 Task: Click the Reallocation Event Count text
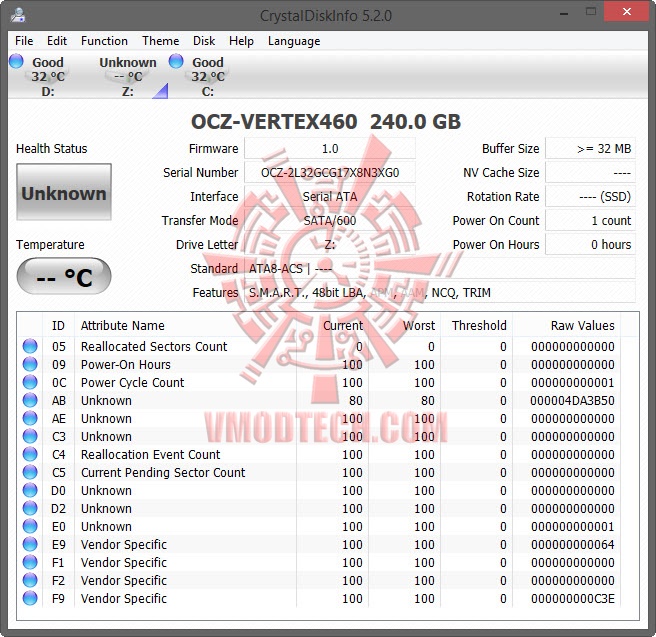coord(150,455)
